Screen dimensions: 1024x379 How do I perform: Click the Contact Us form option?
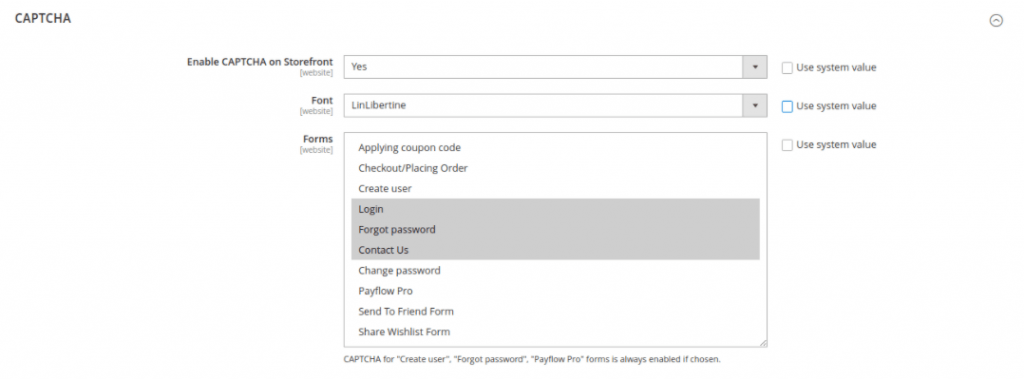coord(555,250)
